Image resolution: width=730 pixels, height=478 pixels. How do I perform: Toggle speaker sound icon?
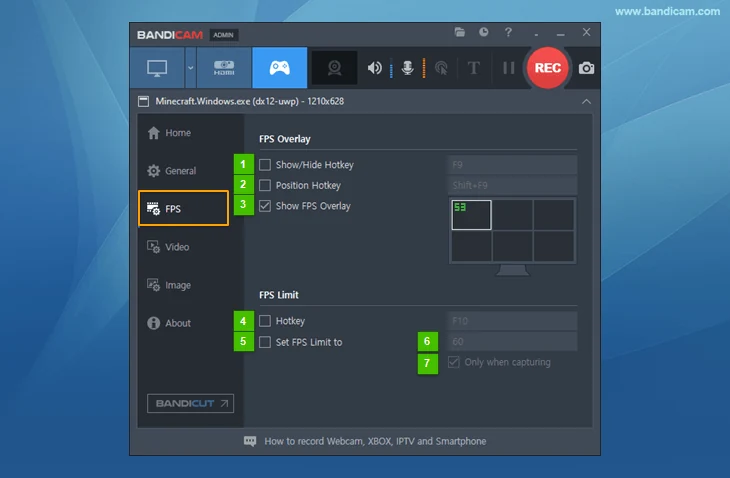pos(374,68)
